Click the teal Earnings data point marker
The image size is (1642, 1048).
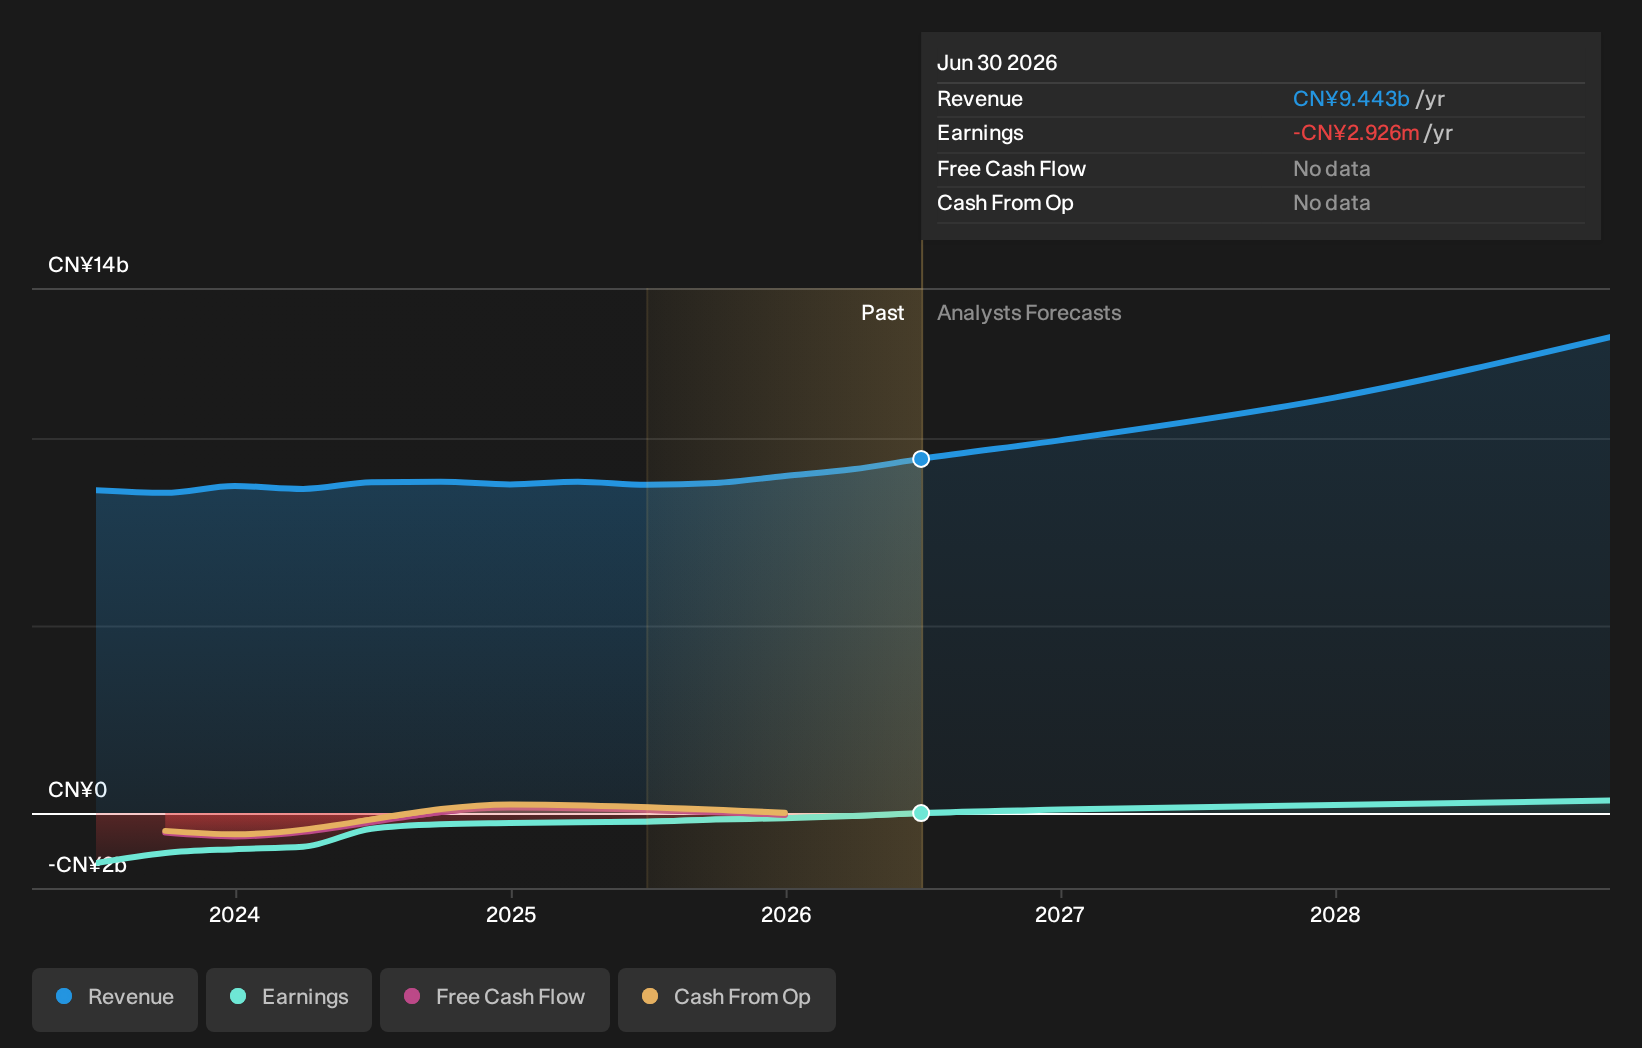coord(921,813)
